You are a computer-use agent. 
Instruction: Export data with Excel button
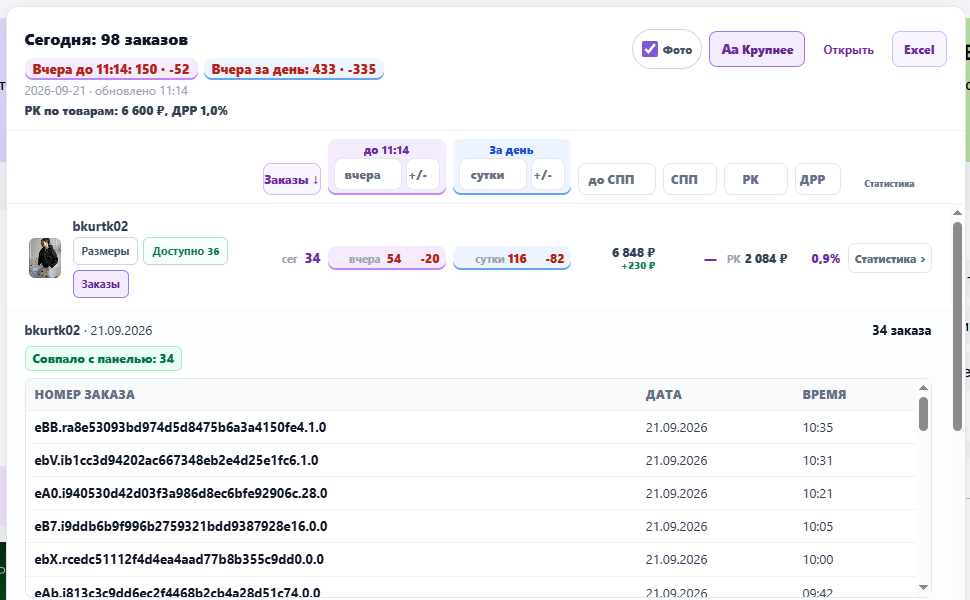click(x=919, y=49)
